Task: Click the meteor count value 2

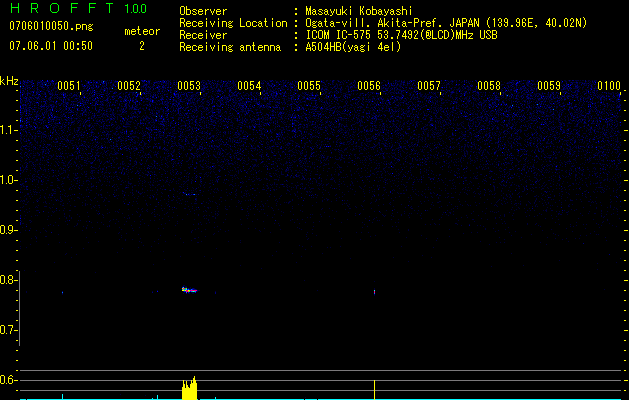Action: click(142, 46)
